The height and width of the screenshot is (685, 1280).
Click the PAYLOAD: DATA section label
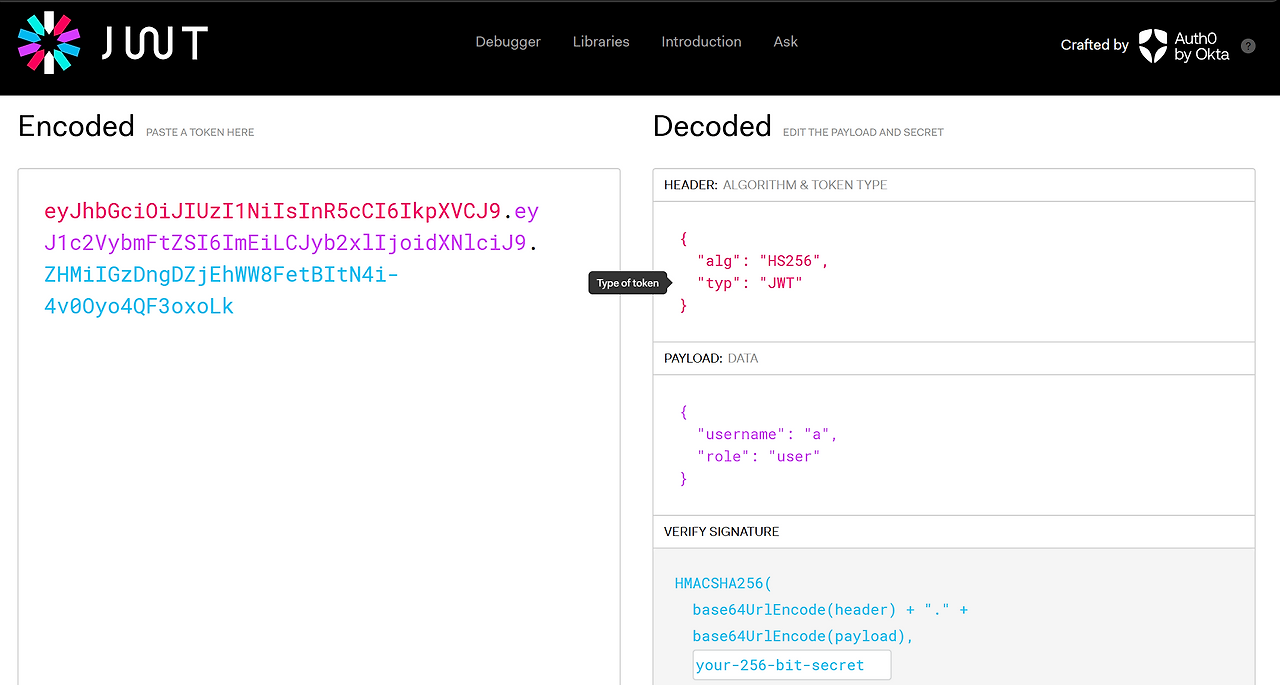click(x=711, y=358)
